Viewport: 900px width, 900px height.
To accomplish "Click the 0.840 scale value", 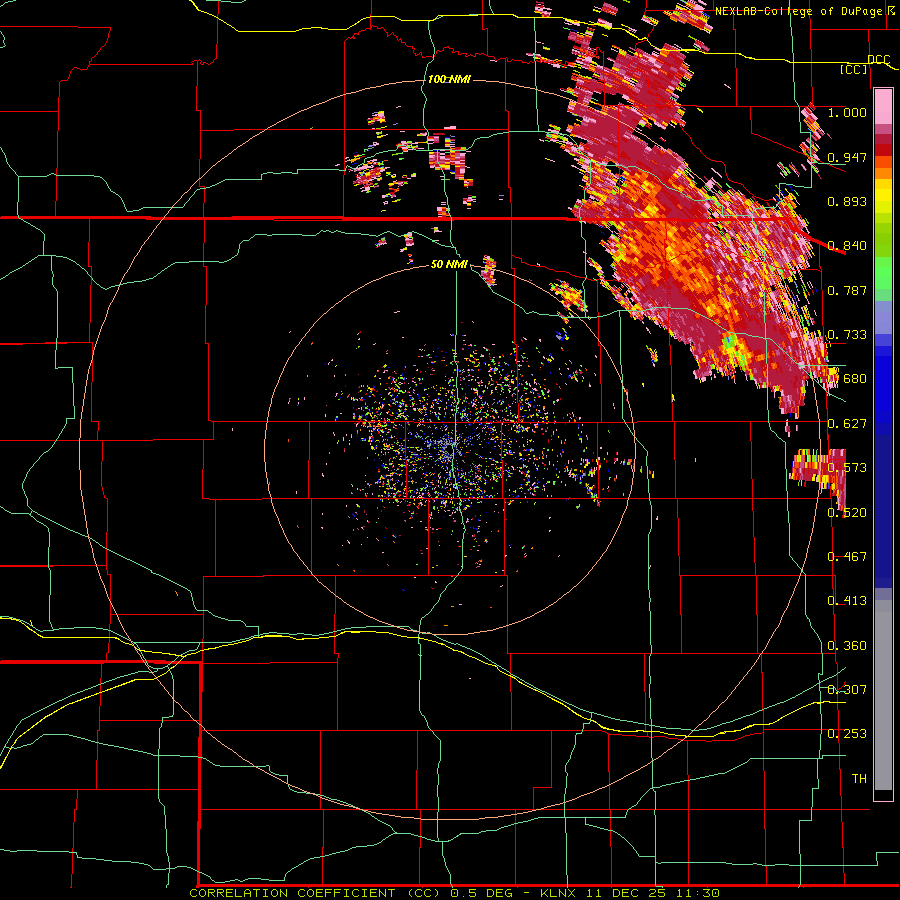I will coord(847,246).
